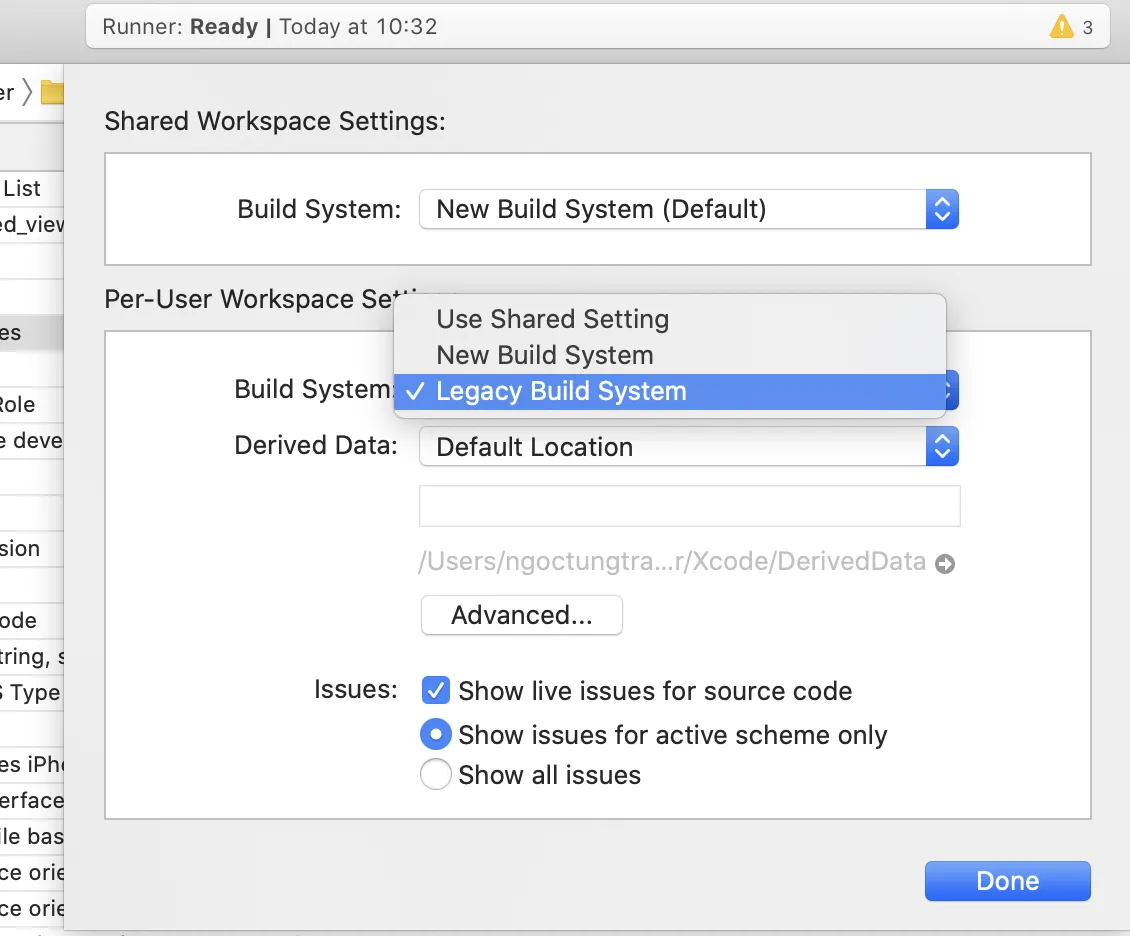
Task: Click the empty Derived Data path field
Action: point(689,506)
